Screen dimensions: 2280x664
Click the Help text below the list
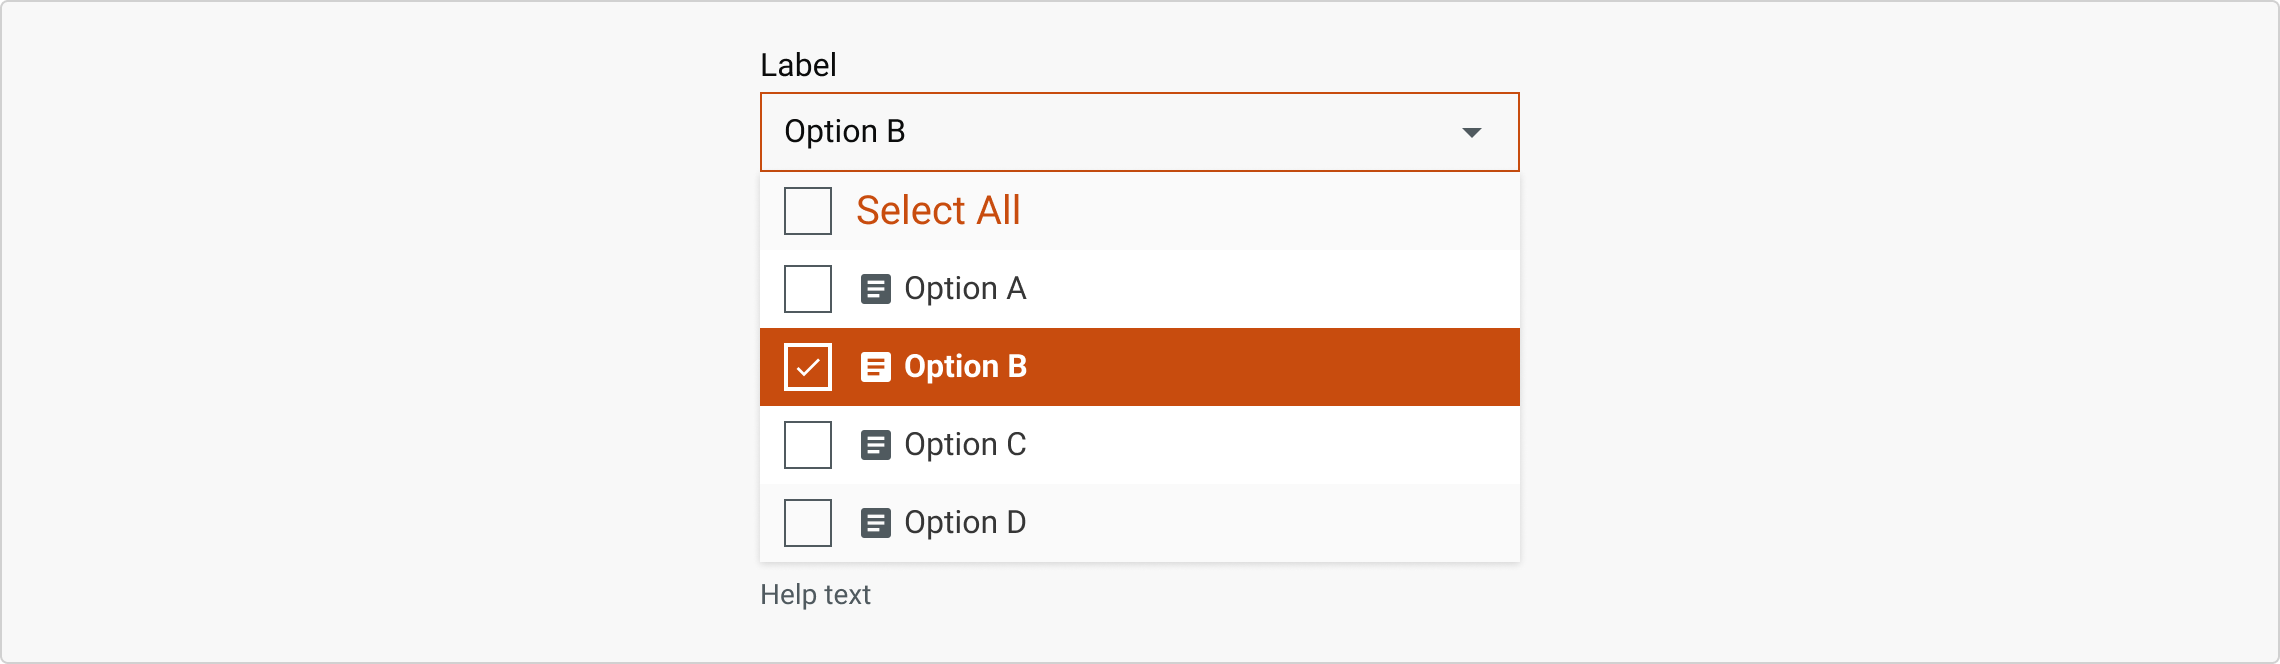[815, 595]
